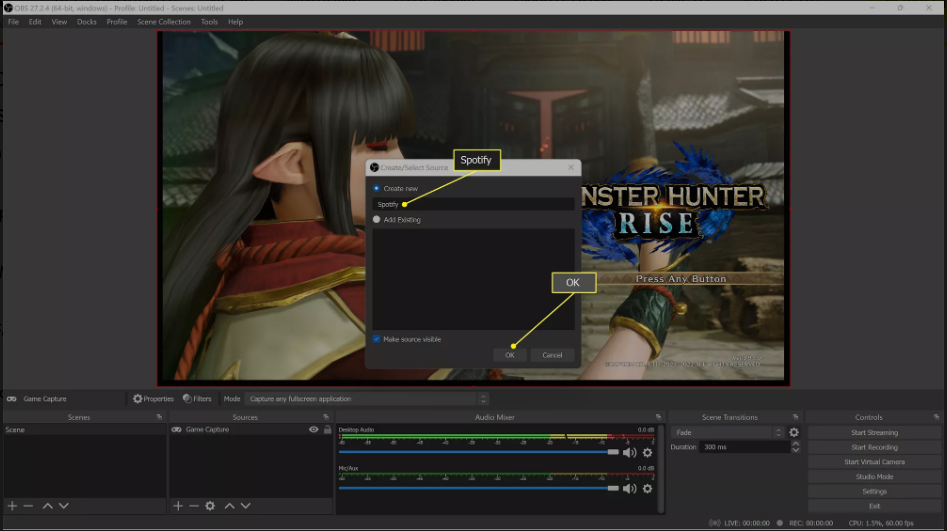Add a new scene with plus icon
Image resolution: width=947 pixels, height=531 pixels.
[x=12, y=506]
